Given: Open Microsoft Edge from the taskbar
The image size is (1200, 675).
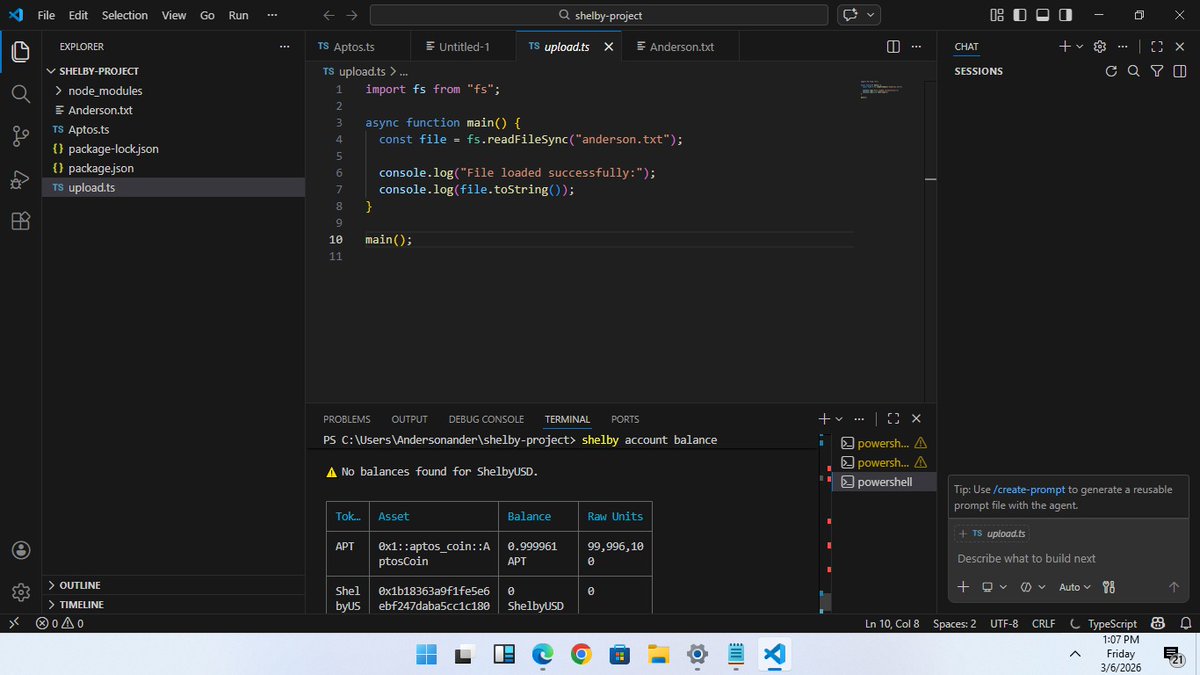Looking at the screenshot, I should tap(542, 655).
